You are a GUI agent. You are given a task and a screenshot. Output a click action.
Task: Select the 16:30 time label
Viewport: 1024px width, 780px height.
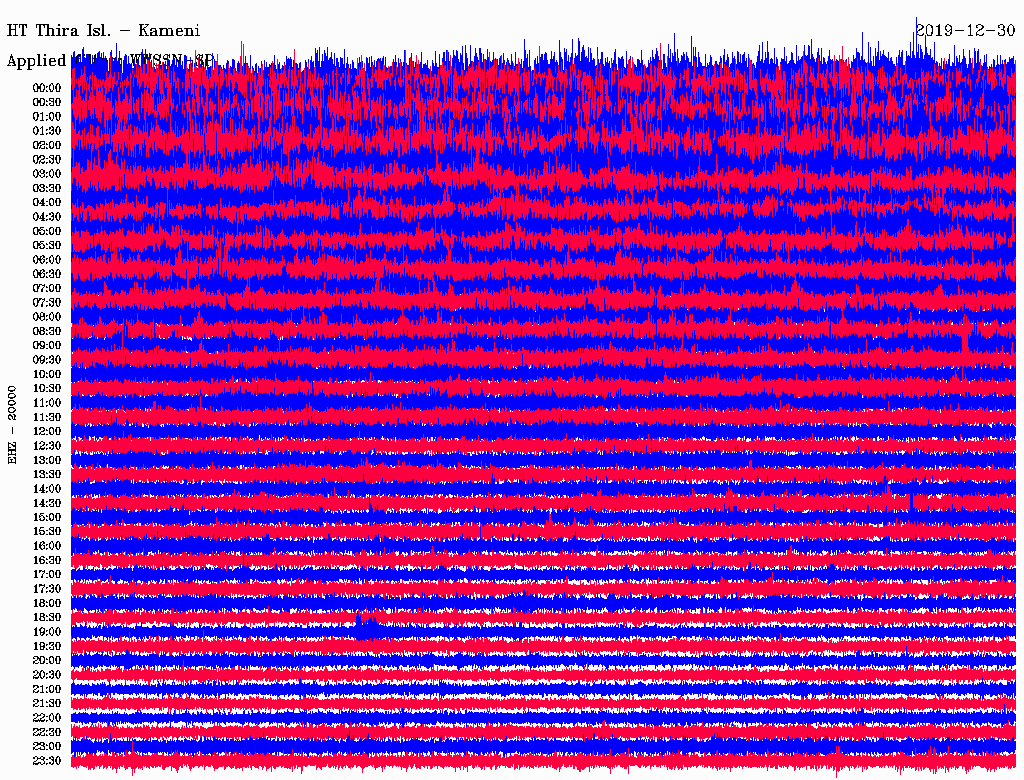pos(46,561)
